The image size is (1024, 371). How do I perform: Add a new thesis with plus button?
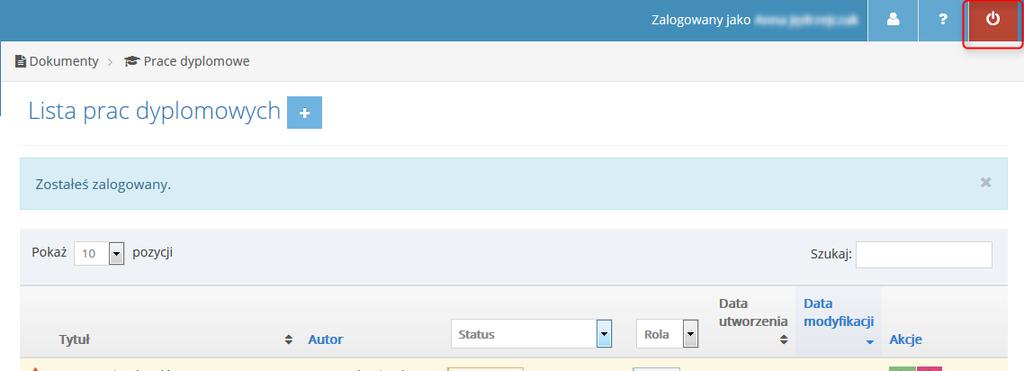(x=304, y=113)
